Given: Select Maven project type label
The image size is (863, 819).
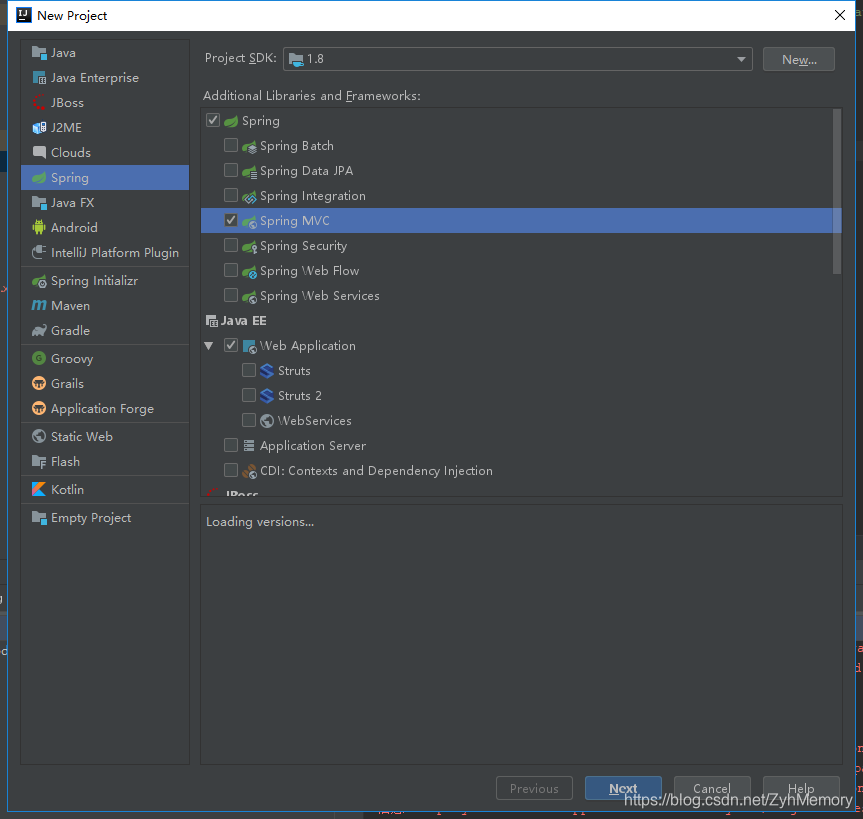Looking at the screenshot, I should [x=70, y=306].
